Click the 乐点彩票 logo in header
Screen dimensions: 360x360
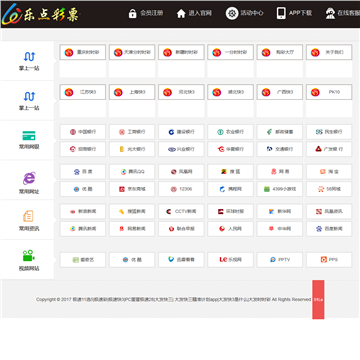coord(41,14)
